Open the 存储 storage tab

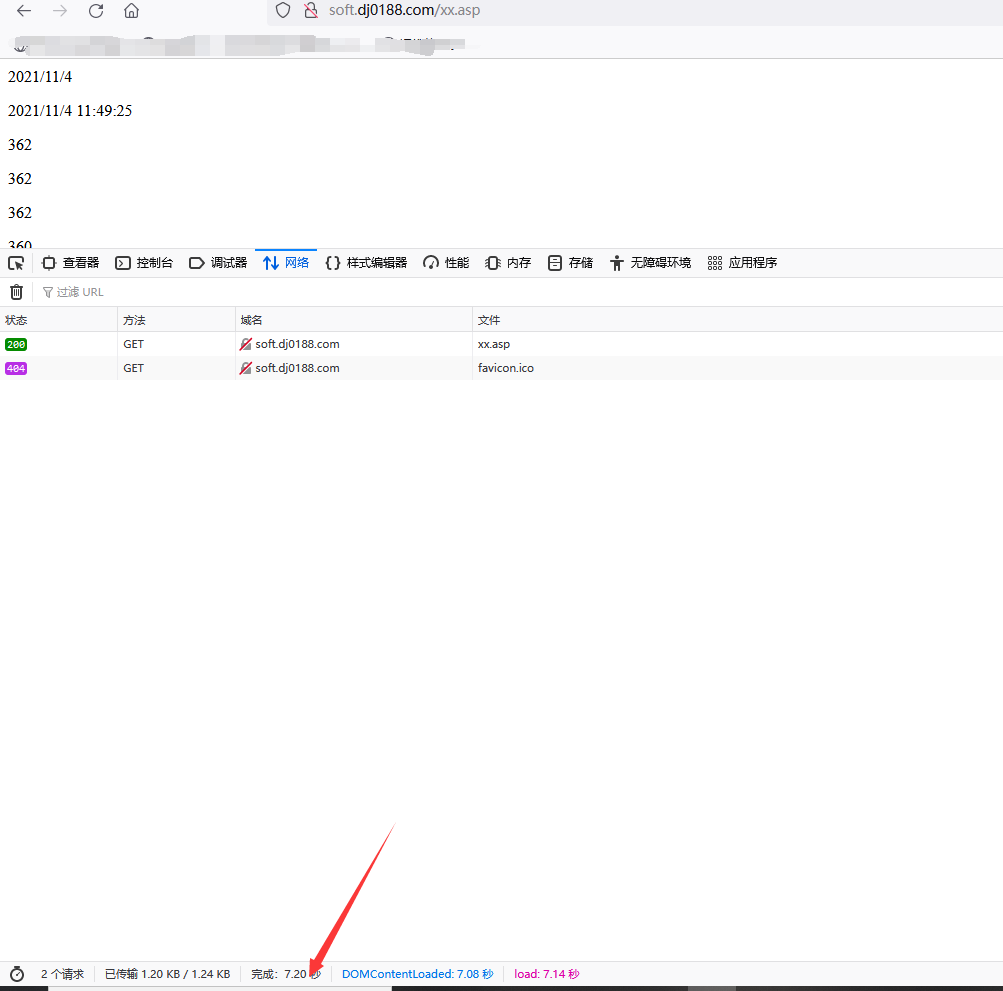pos(570,263)
